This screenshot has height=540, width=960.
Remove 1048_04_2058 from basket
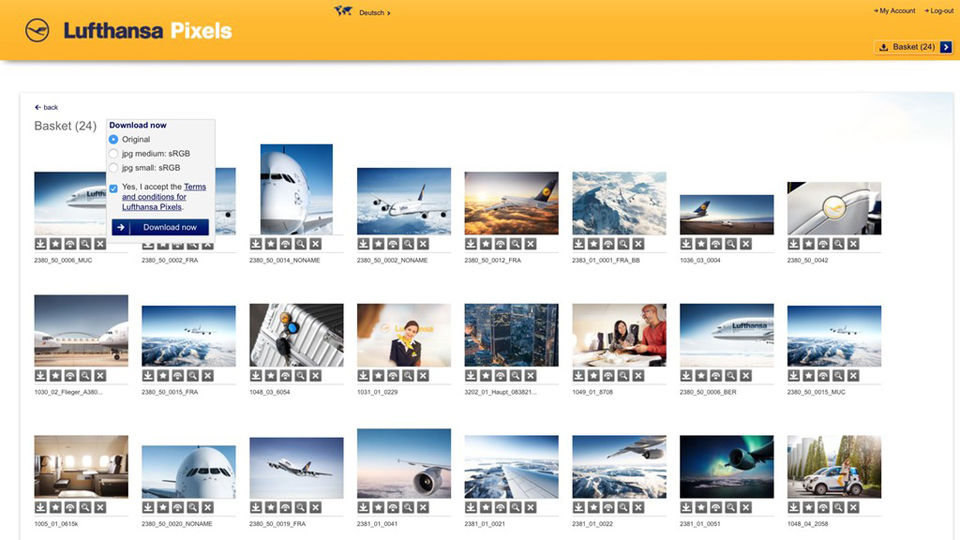pos(853,507)
